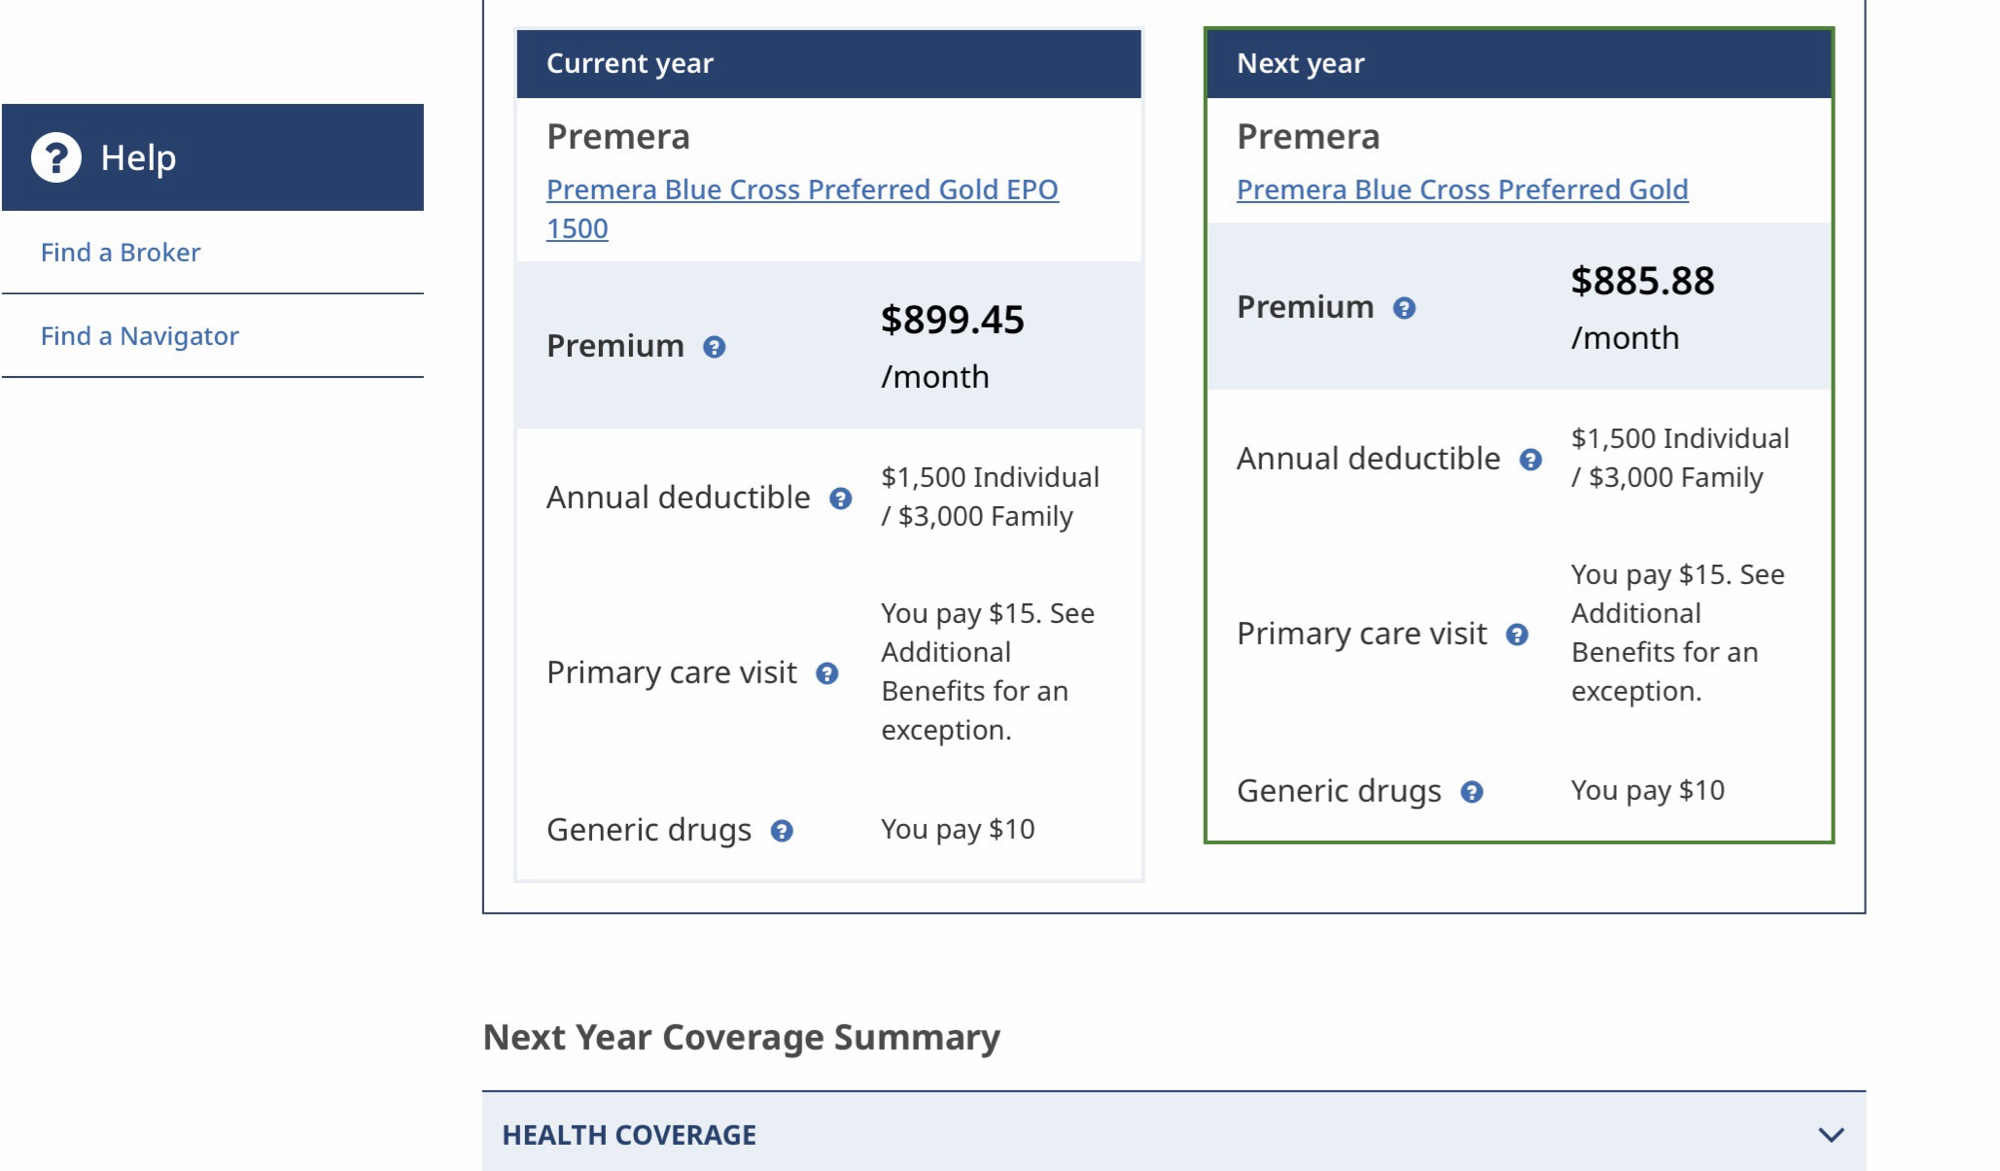This screenshot has height=1171, width=2000.
Task: Open next year Premera Blue Cross Preferred Gold link
Action: point(1462,190)
